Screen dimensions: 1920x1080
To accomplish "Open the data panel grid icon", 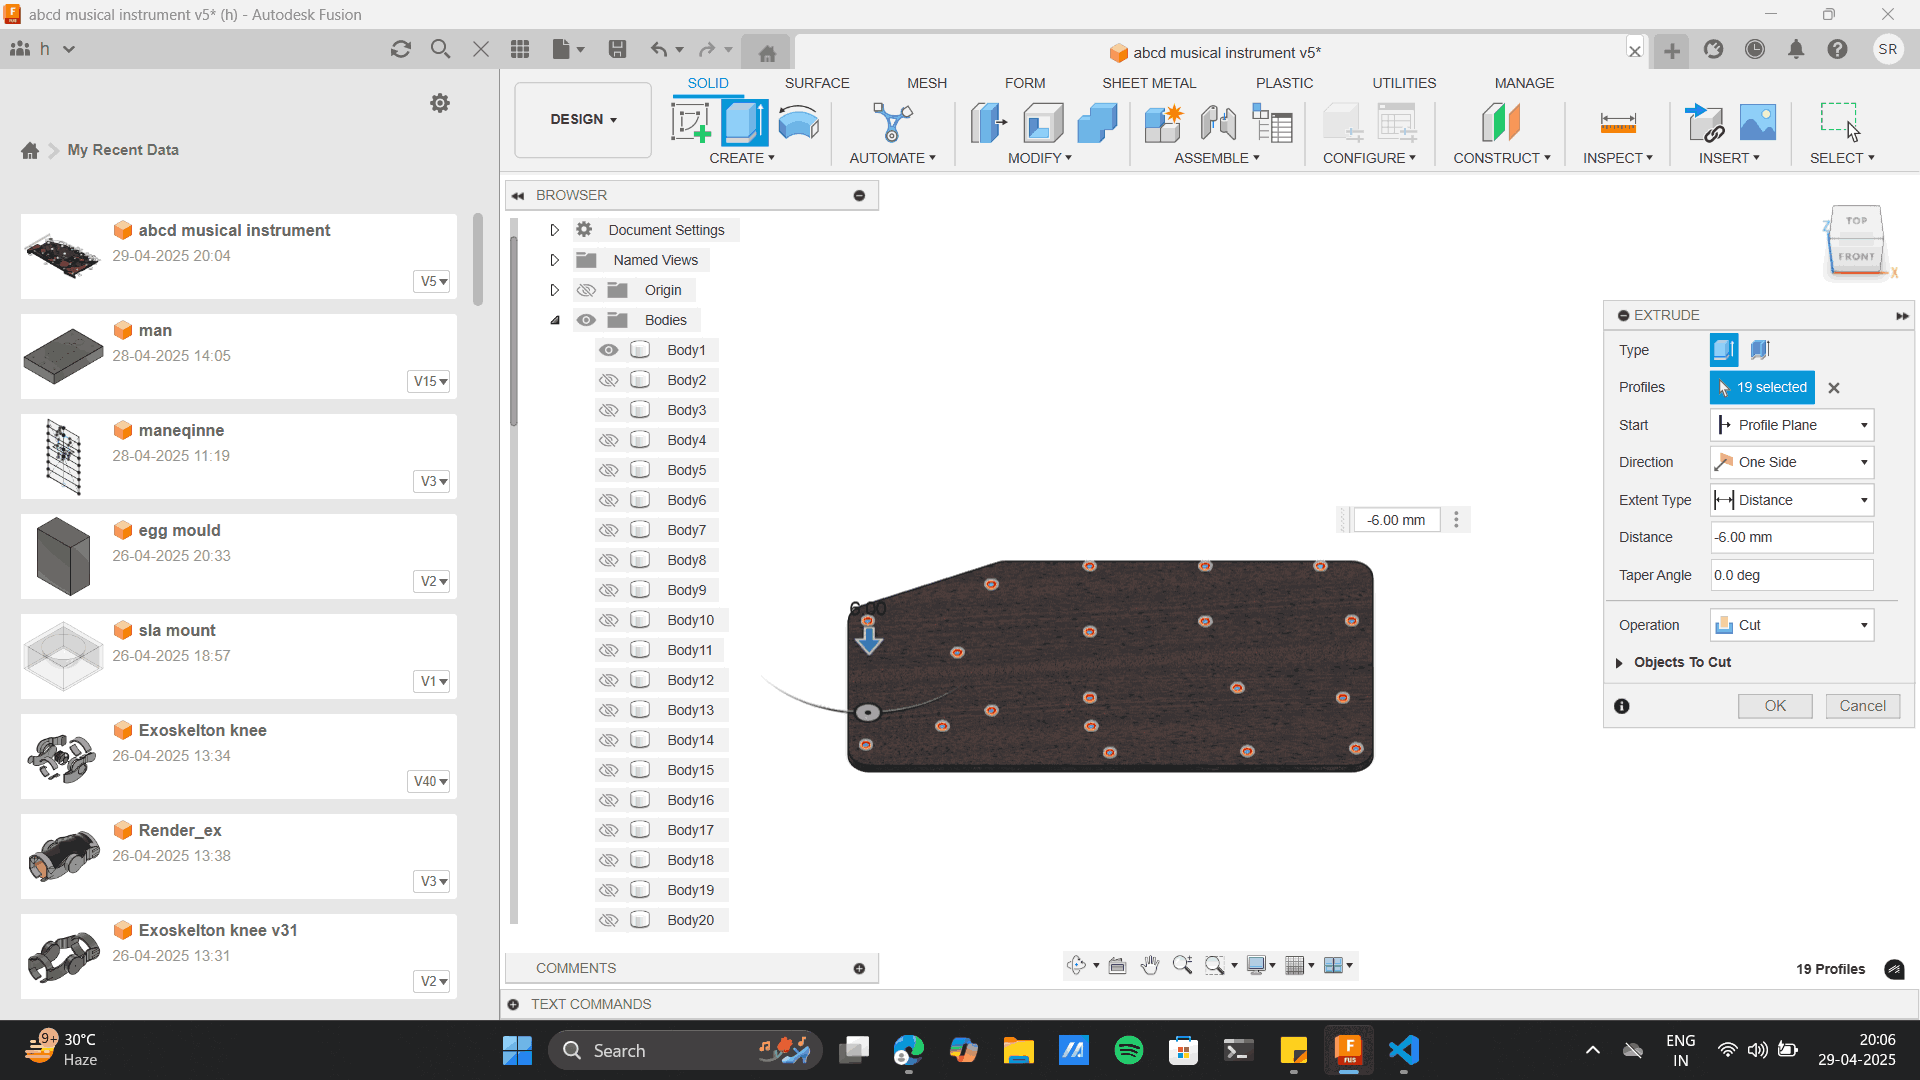I will point(520,49).
